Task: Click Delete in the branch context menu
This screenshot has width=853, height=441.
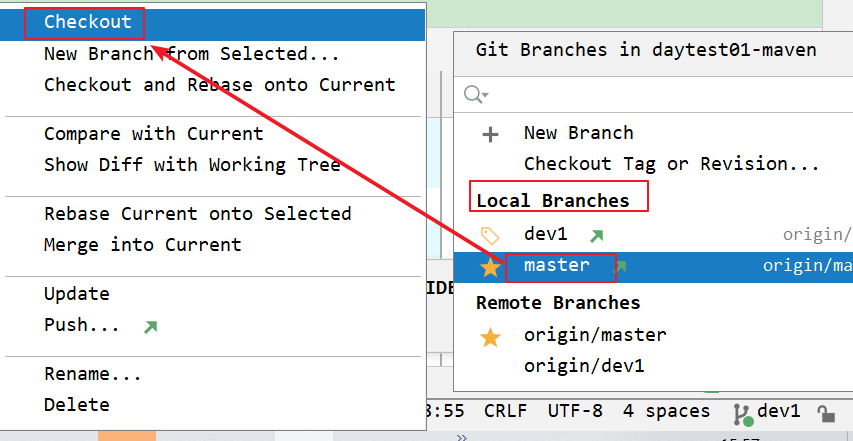Action: click(x=77, y=405)
